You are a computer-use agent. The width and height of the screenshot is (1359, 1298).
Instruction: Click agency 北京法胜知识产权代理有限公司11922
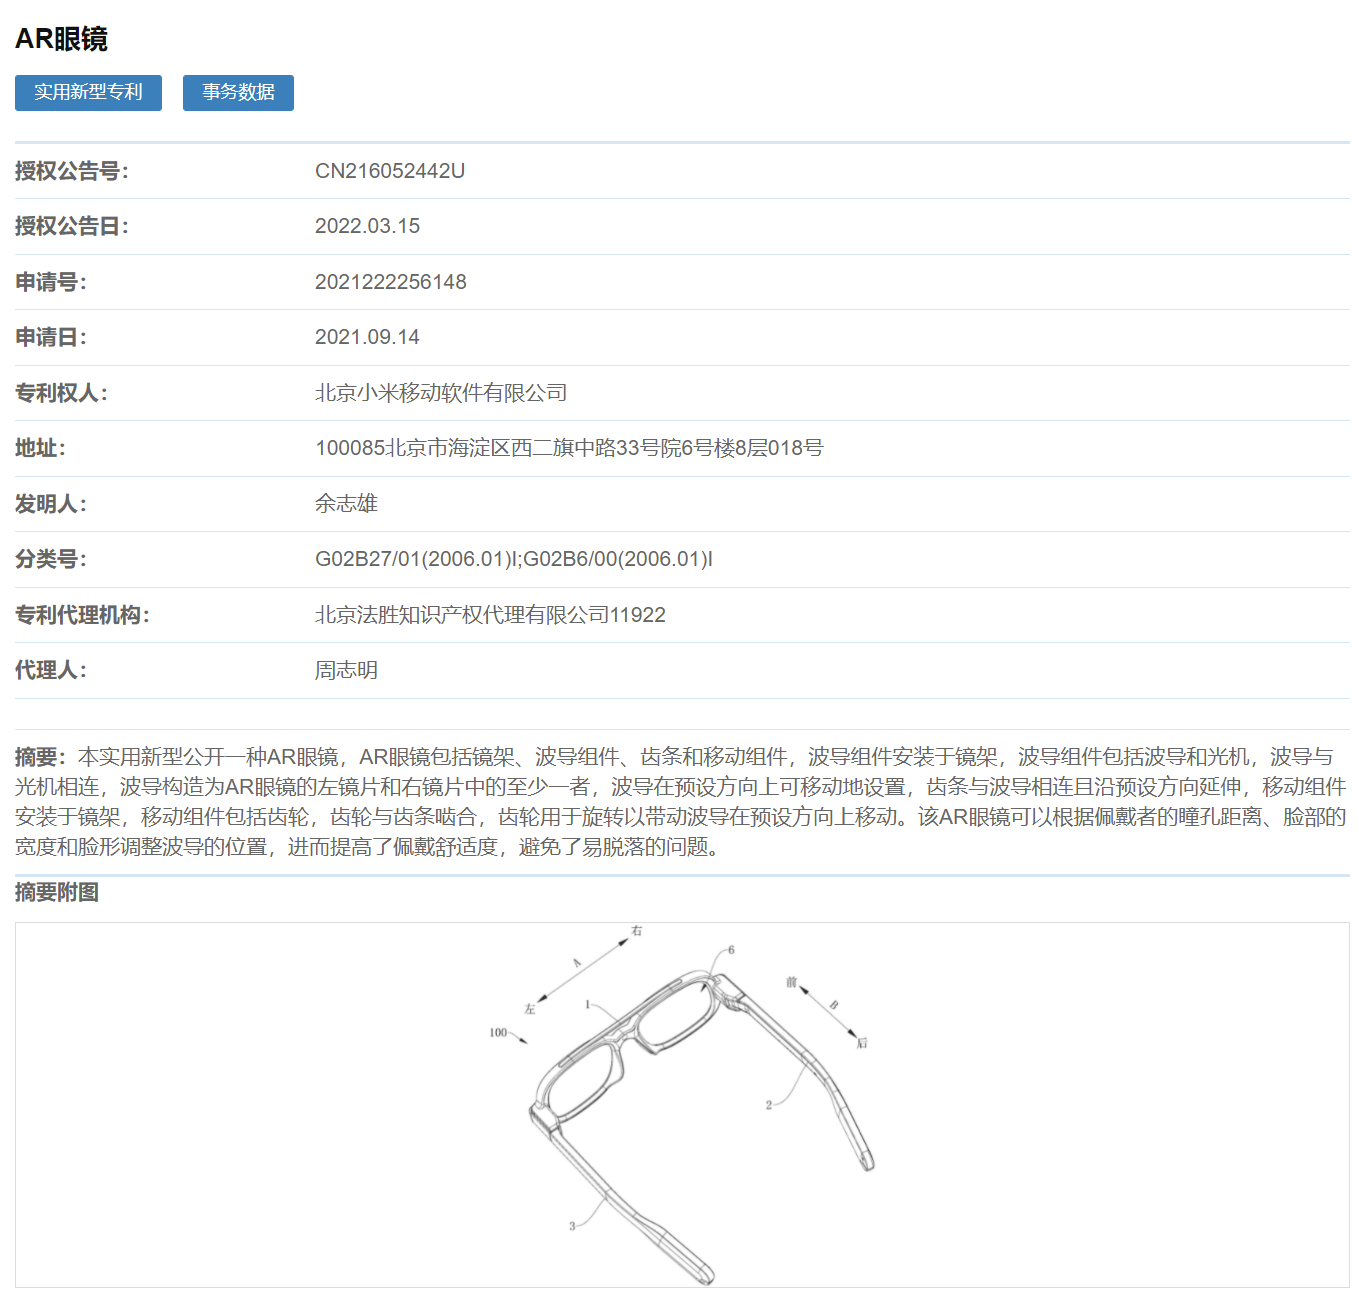point(491,615)
